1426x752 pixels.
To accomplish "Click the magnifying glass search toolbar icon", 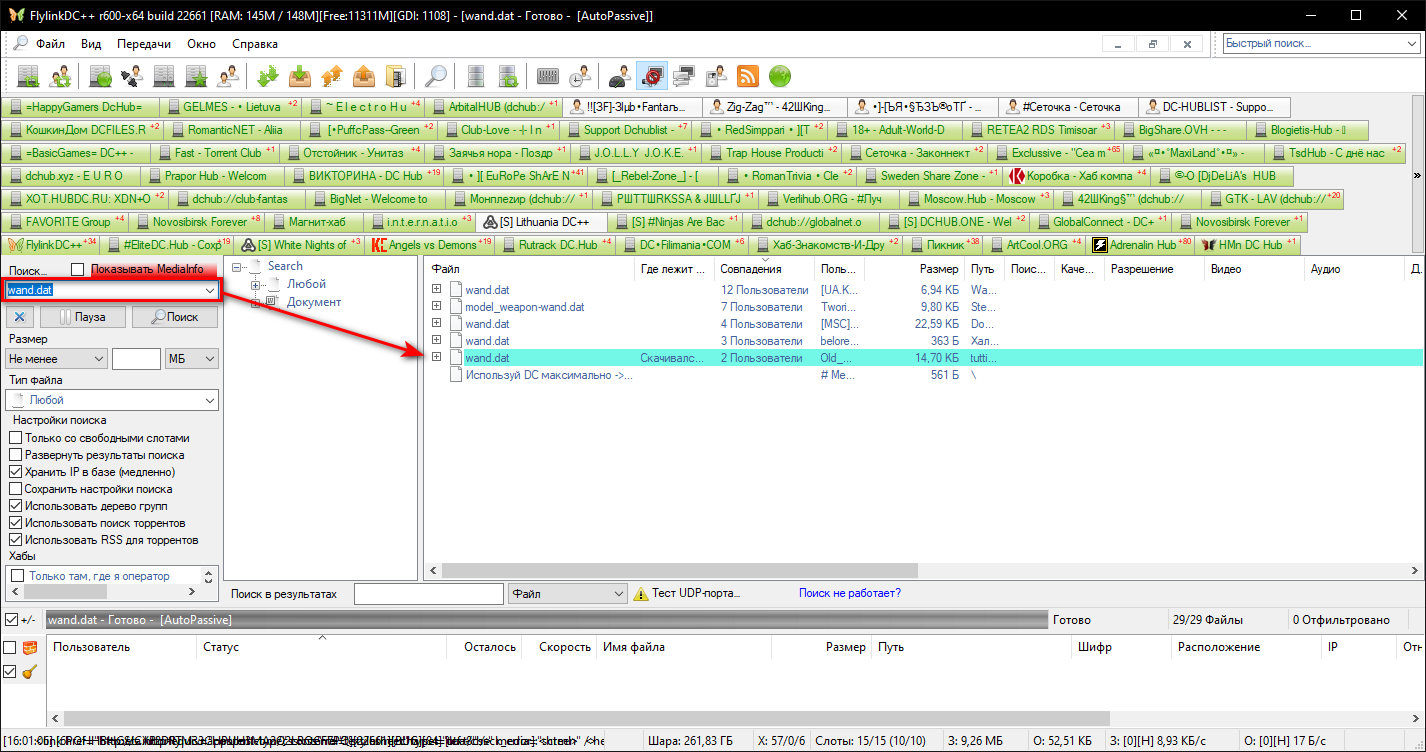I will point(436,76).
